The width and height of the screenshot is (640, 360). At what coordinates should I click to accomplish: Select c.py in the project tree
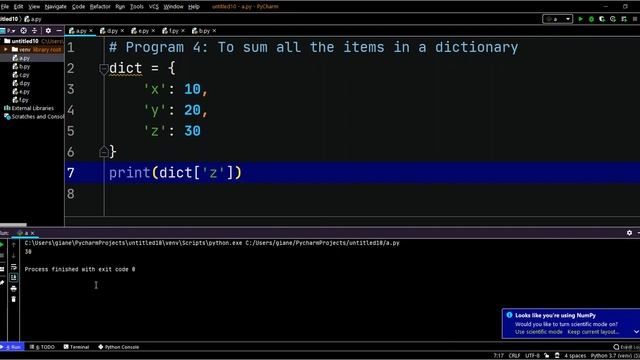click(21, 75)
